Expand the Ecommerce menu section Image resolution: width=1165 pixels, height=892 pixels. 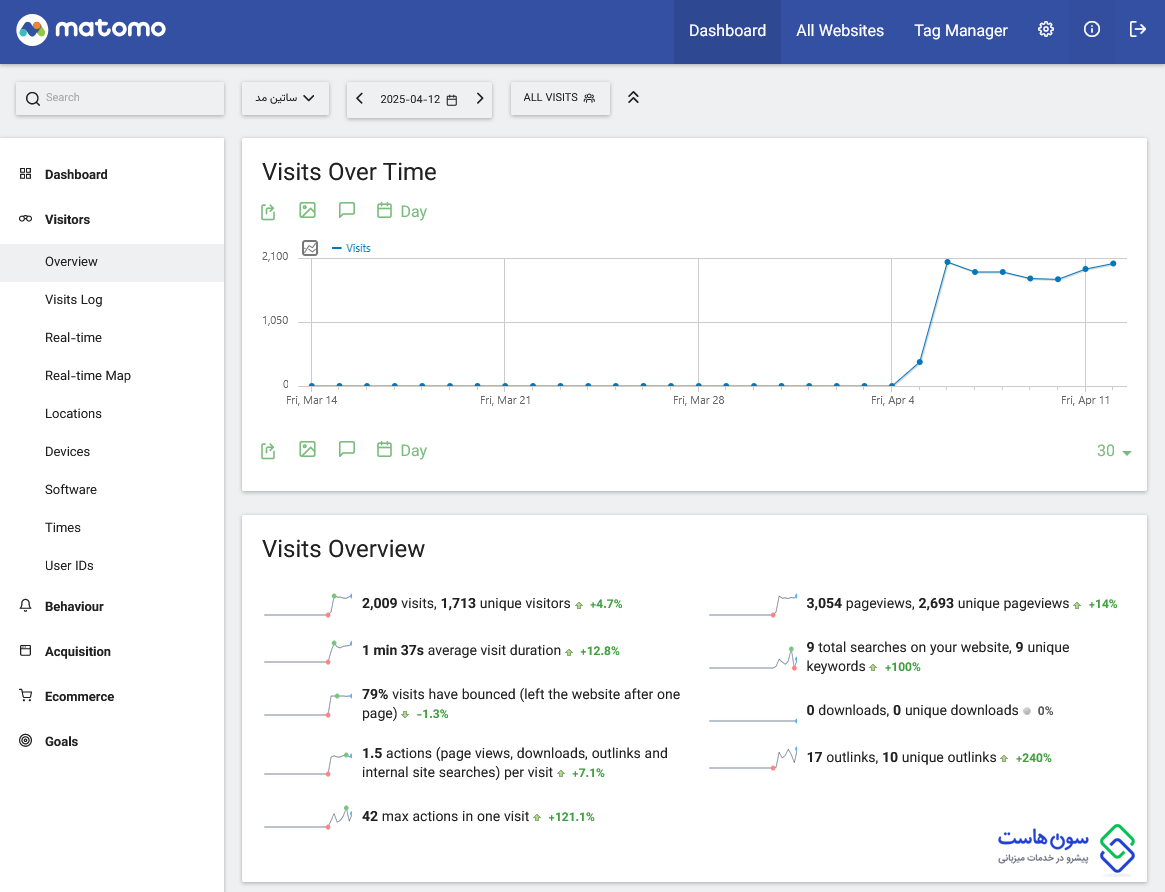[79, 697]
